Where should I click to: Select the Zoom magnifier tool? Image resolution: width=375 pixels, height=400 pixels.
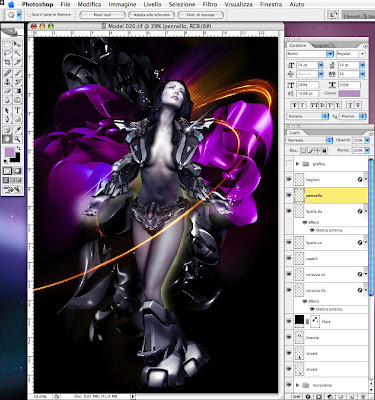tap(17, 139)
